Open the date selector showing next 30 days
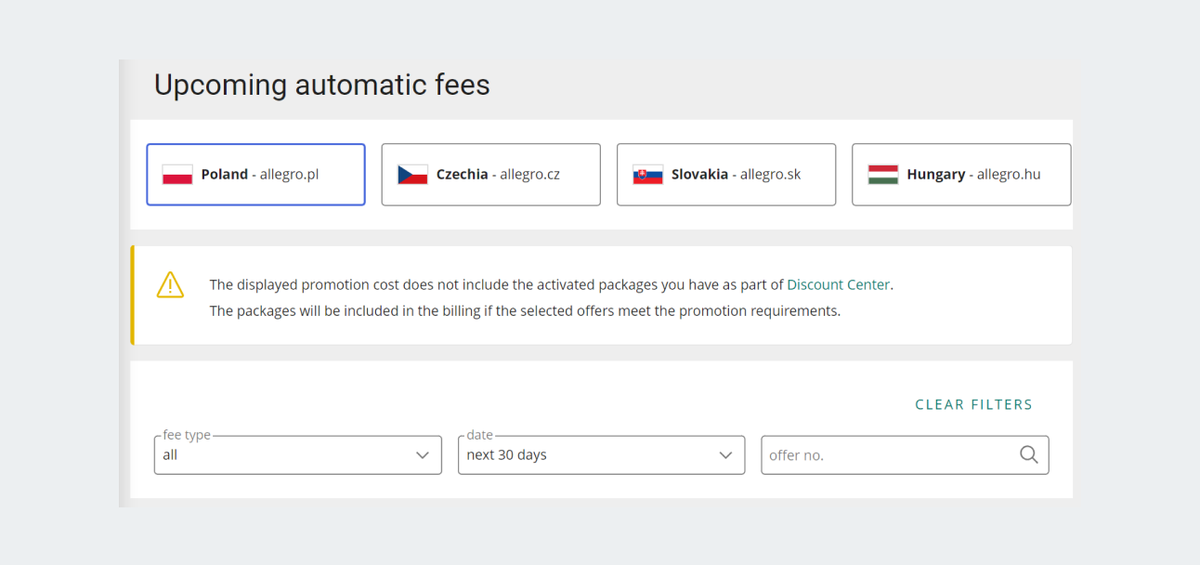 coord(602,454)
